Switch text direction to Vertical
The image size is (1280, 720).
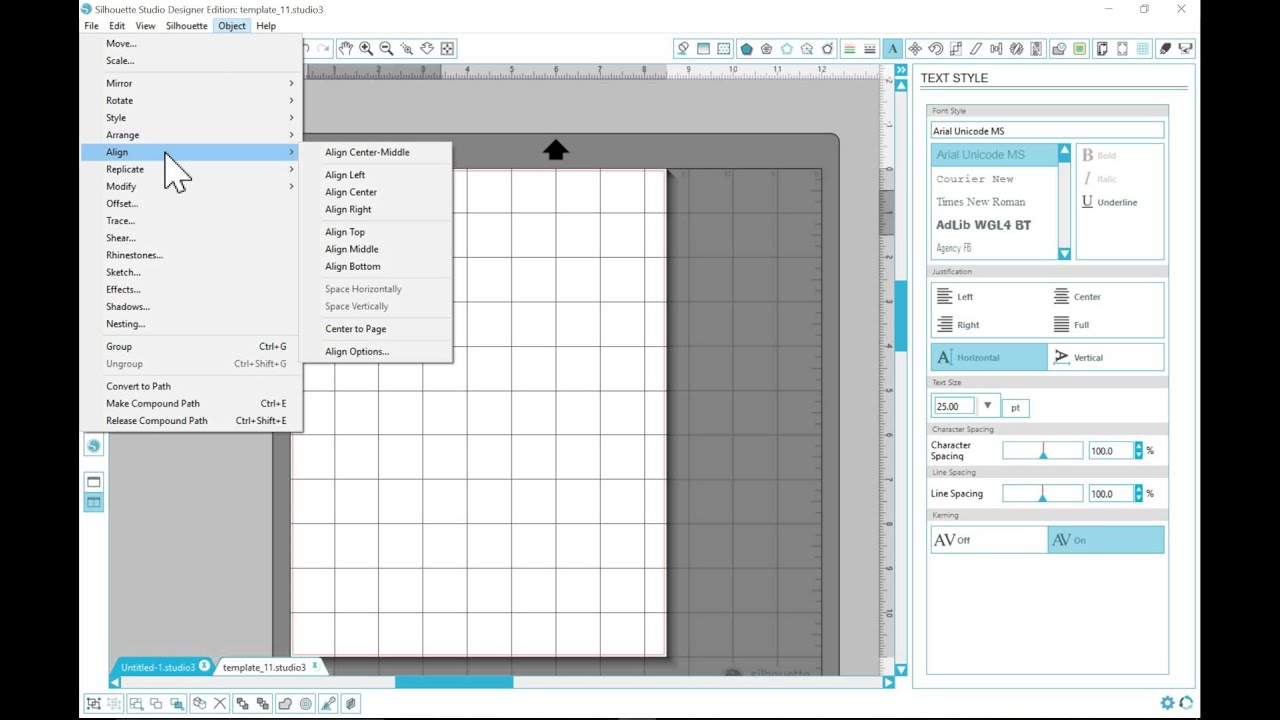(x=1106, y=357)
